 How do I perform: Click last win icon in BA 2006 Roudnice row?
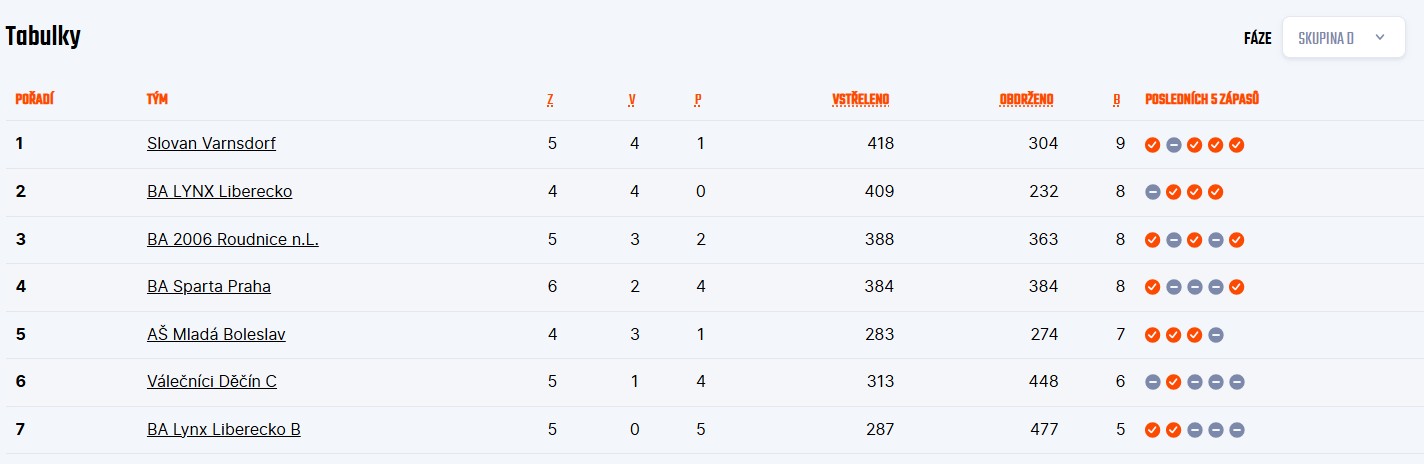click(x=1236, y=240)
